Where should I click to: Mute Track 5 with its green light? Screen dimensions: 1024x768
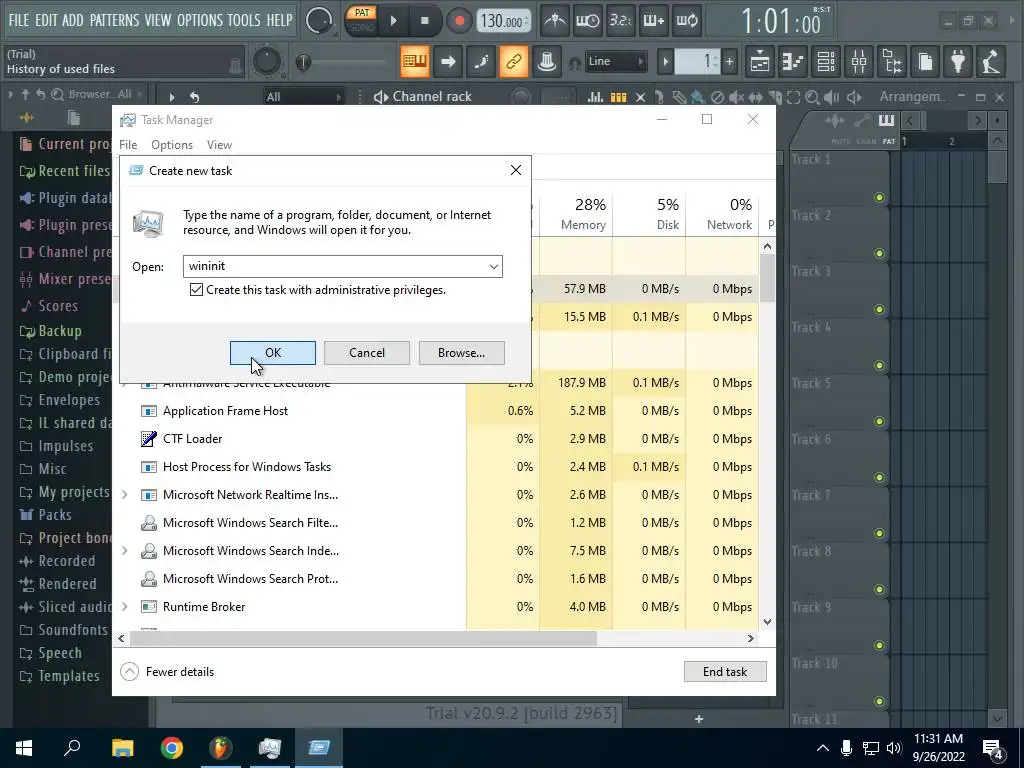[879, 421]
